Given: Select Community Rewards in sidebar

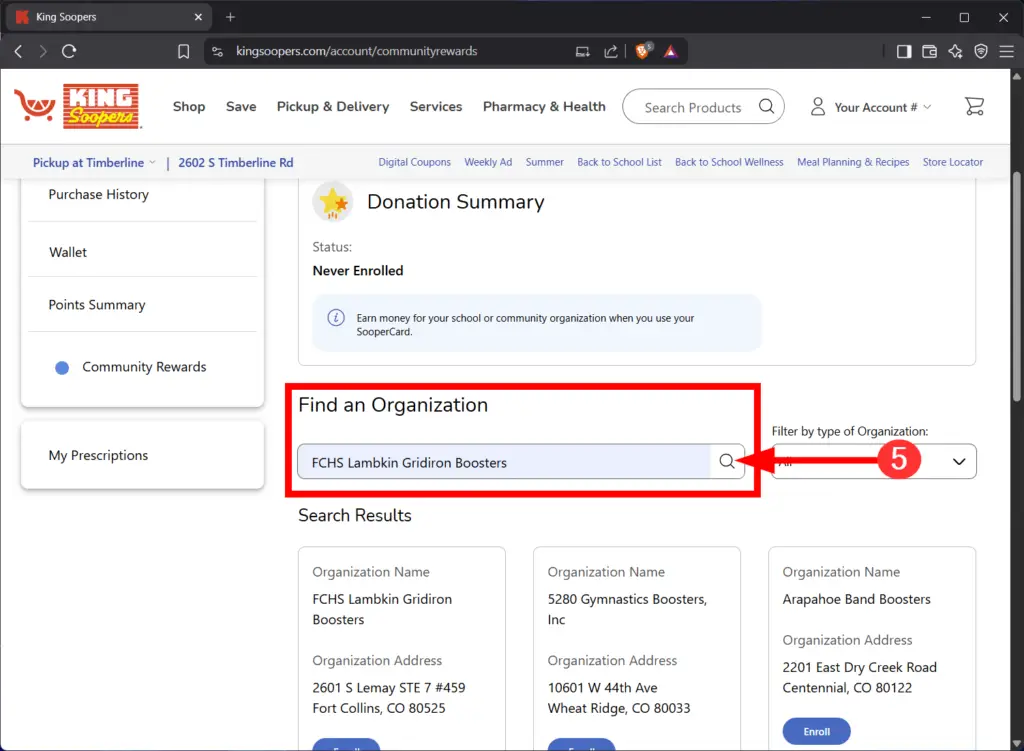Looking at the screenshot, I should coord(144,367).
